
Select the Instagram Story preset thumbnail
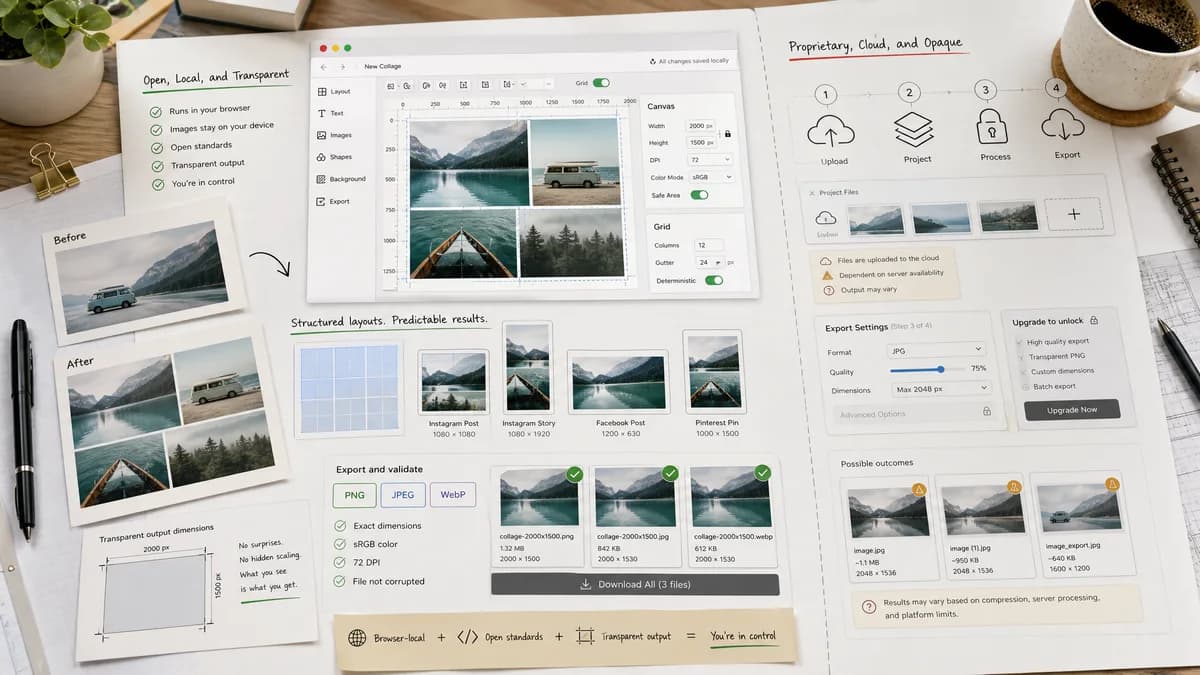528,366
